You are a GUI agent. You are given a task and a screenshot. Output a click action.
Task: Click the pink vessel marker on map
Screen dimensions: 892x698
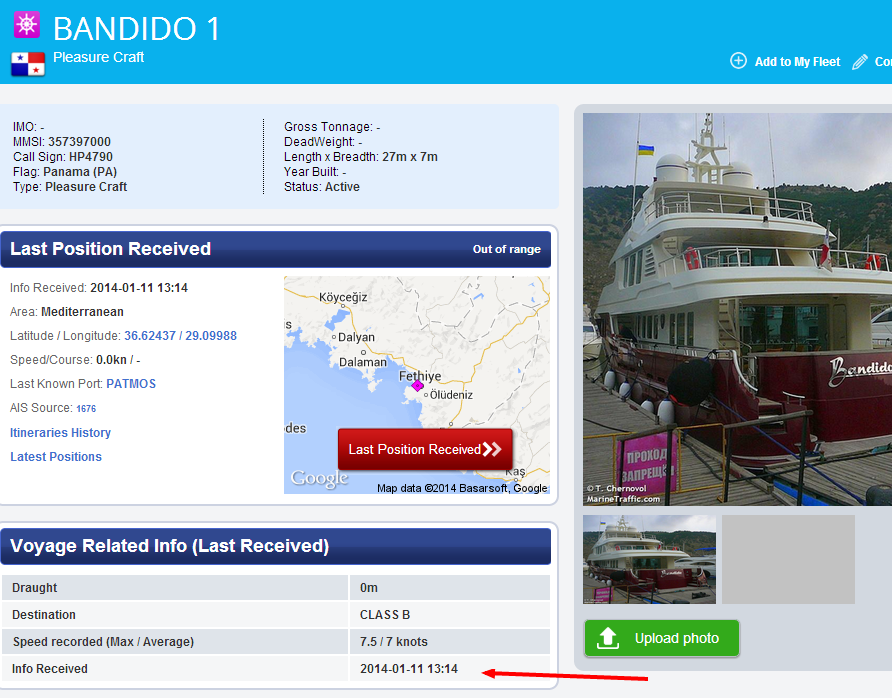pyautogui.click(x=417, y=386)
